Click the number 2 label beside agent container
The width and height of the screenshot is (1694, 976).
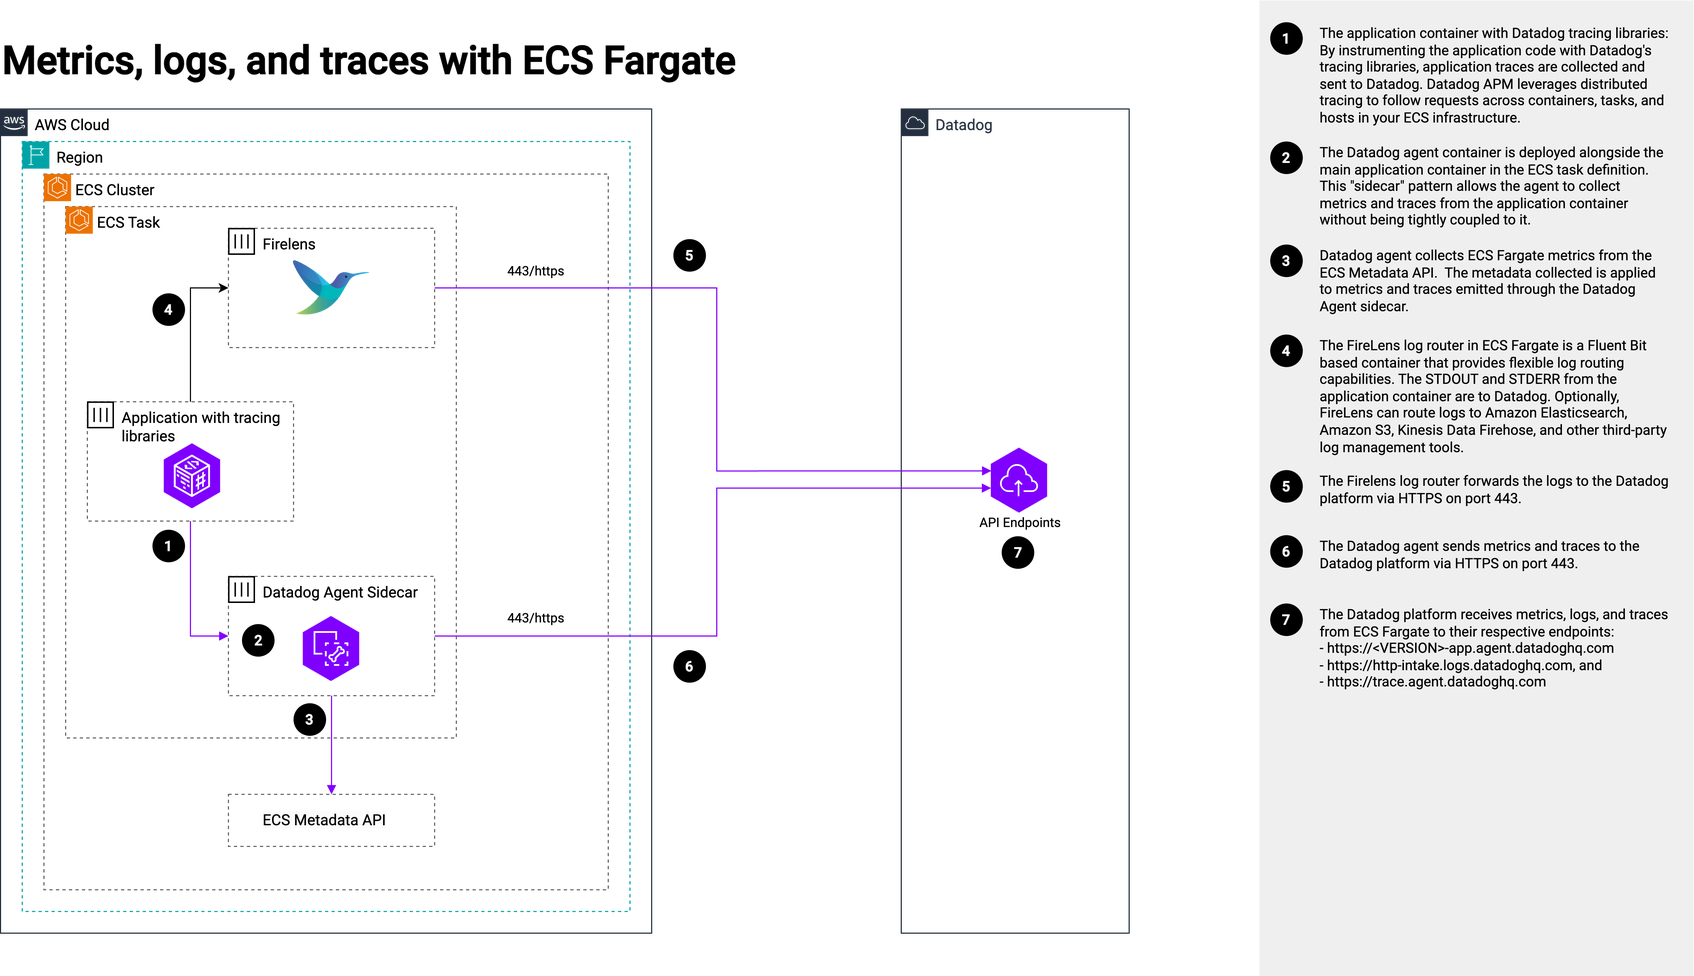258,640
